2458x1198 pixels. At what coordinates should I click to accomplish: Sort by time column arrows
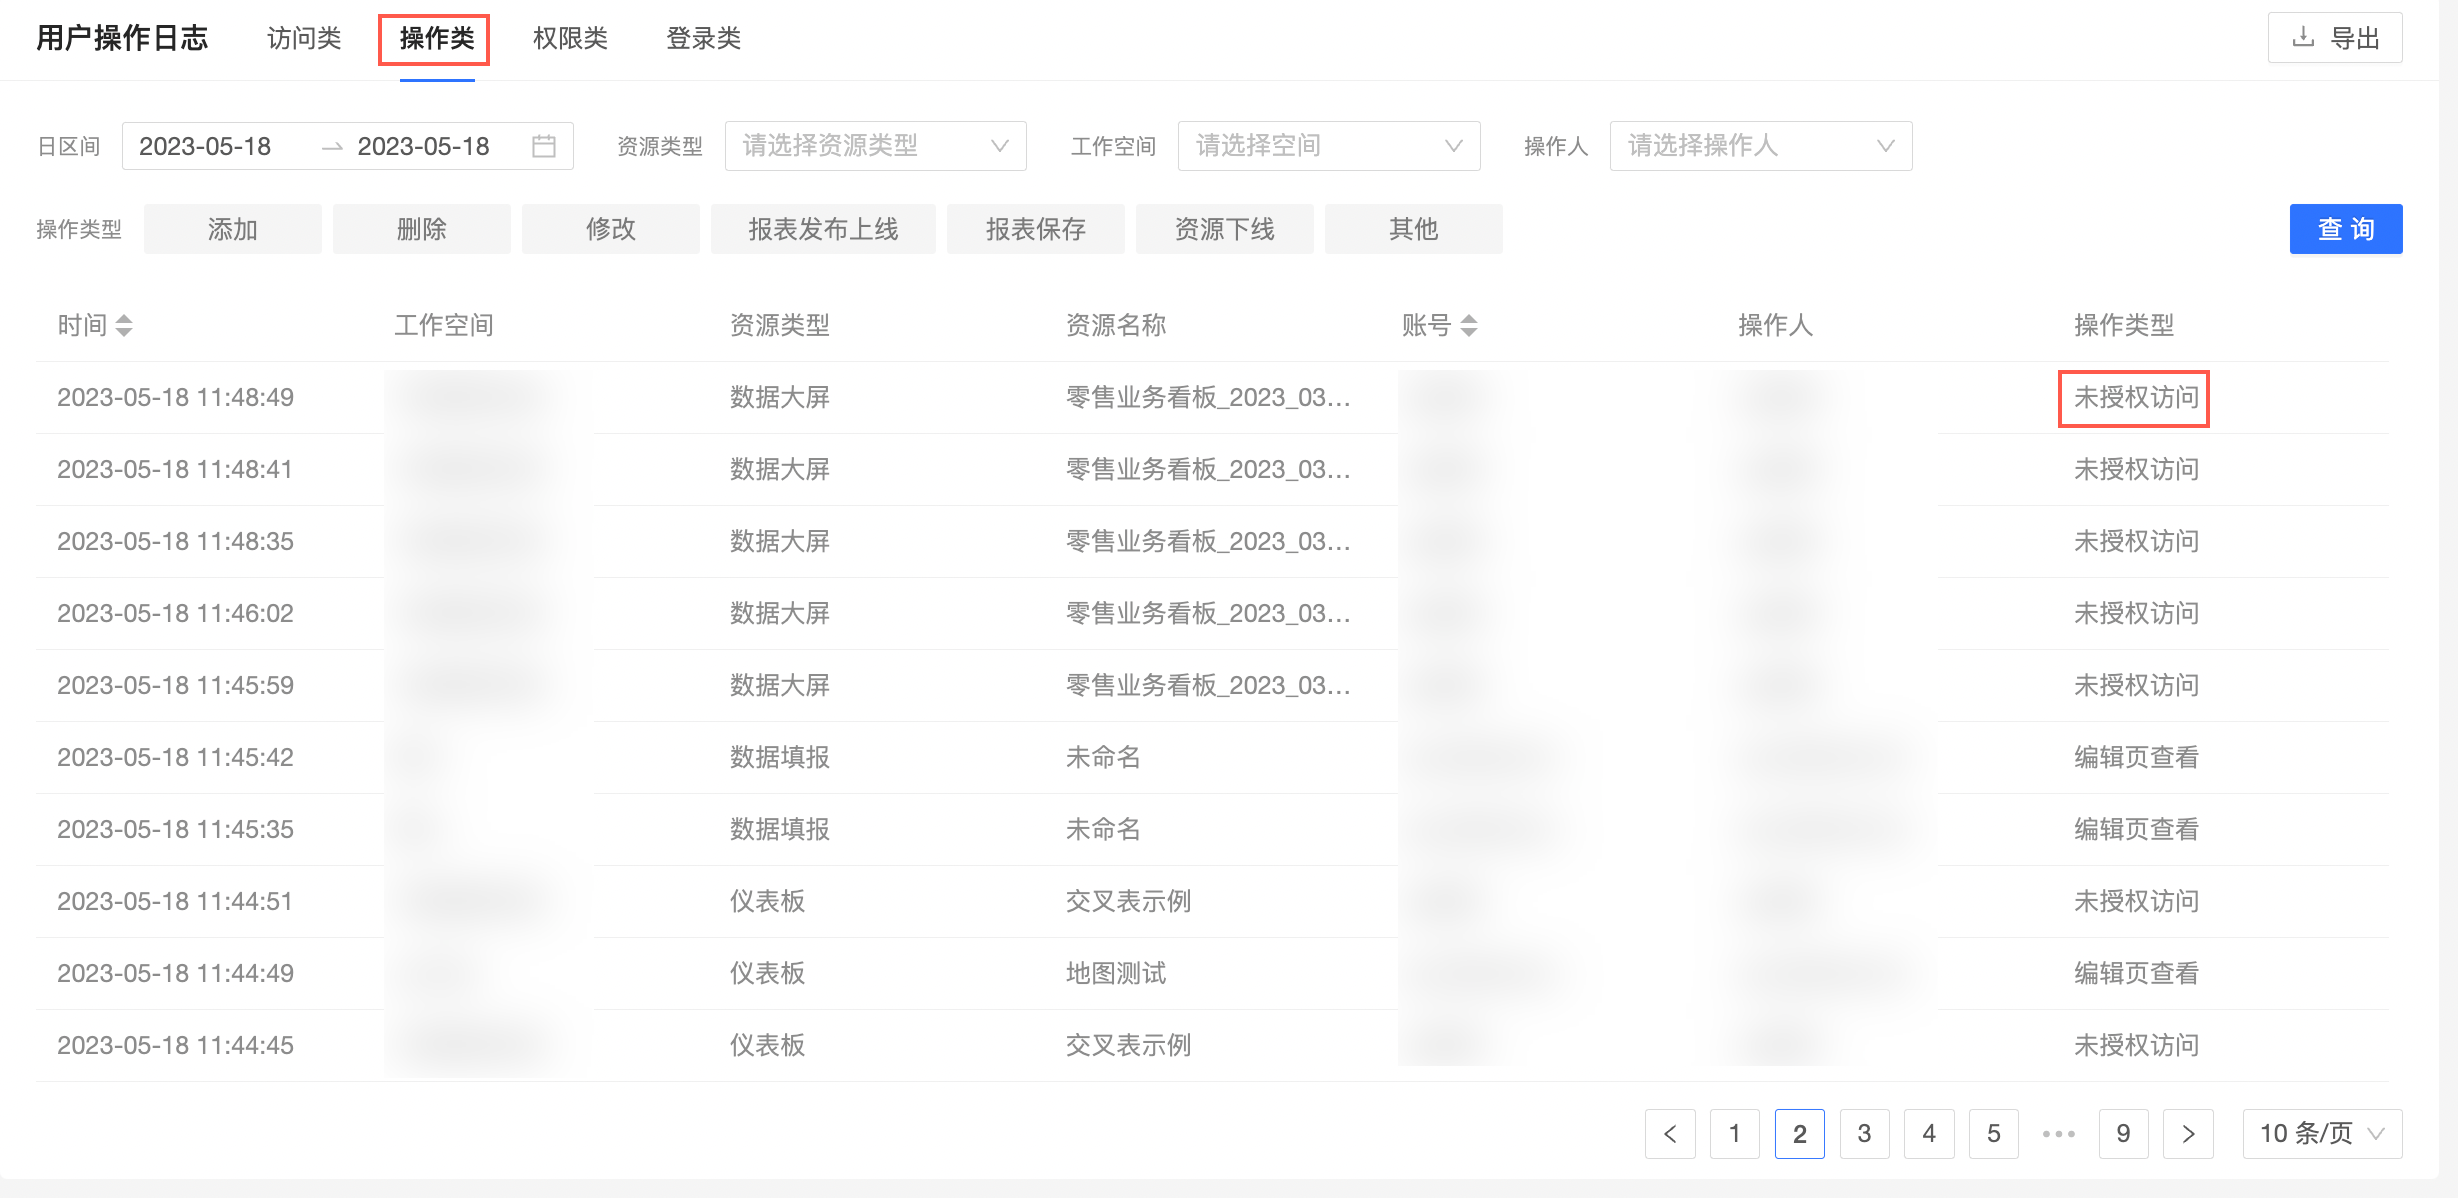tap(124, 325)
